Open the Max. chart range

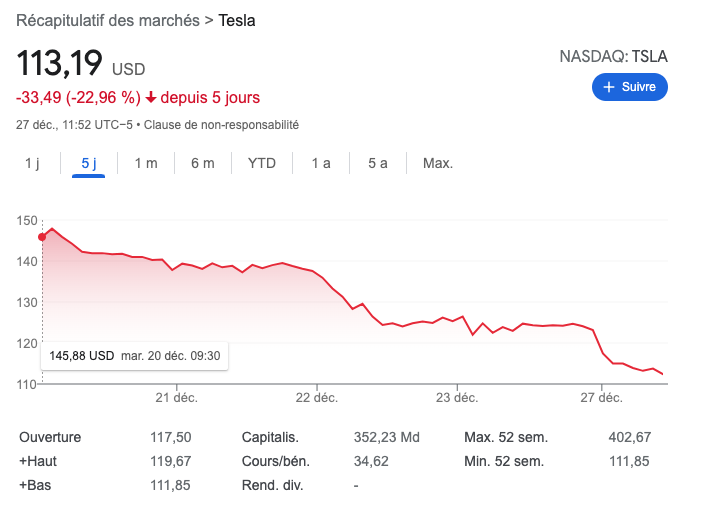click(438, 163)
